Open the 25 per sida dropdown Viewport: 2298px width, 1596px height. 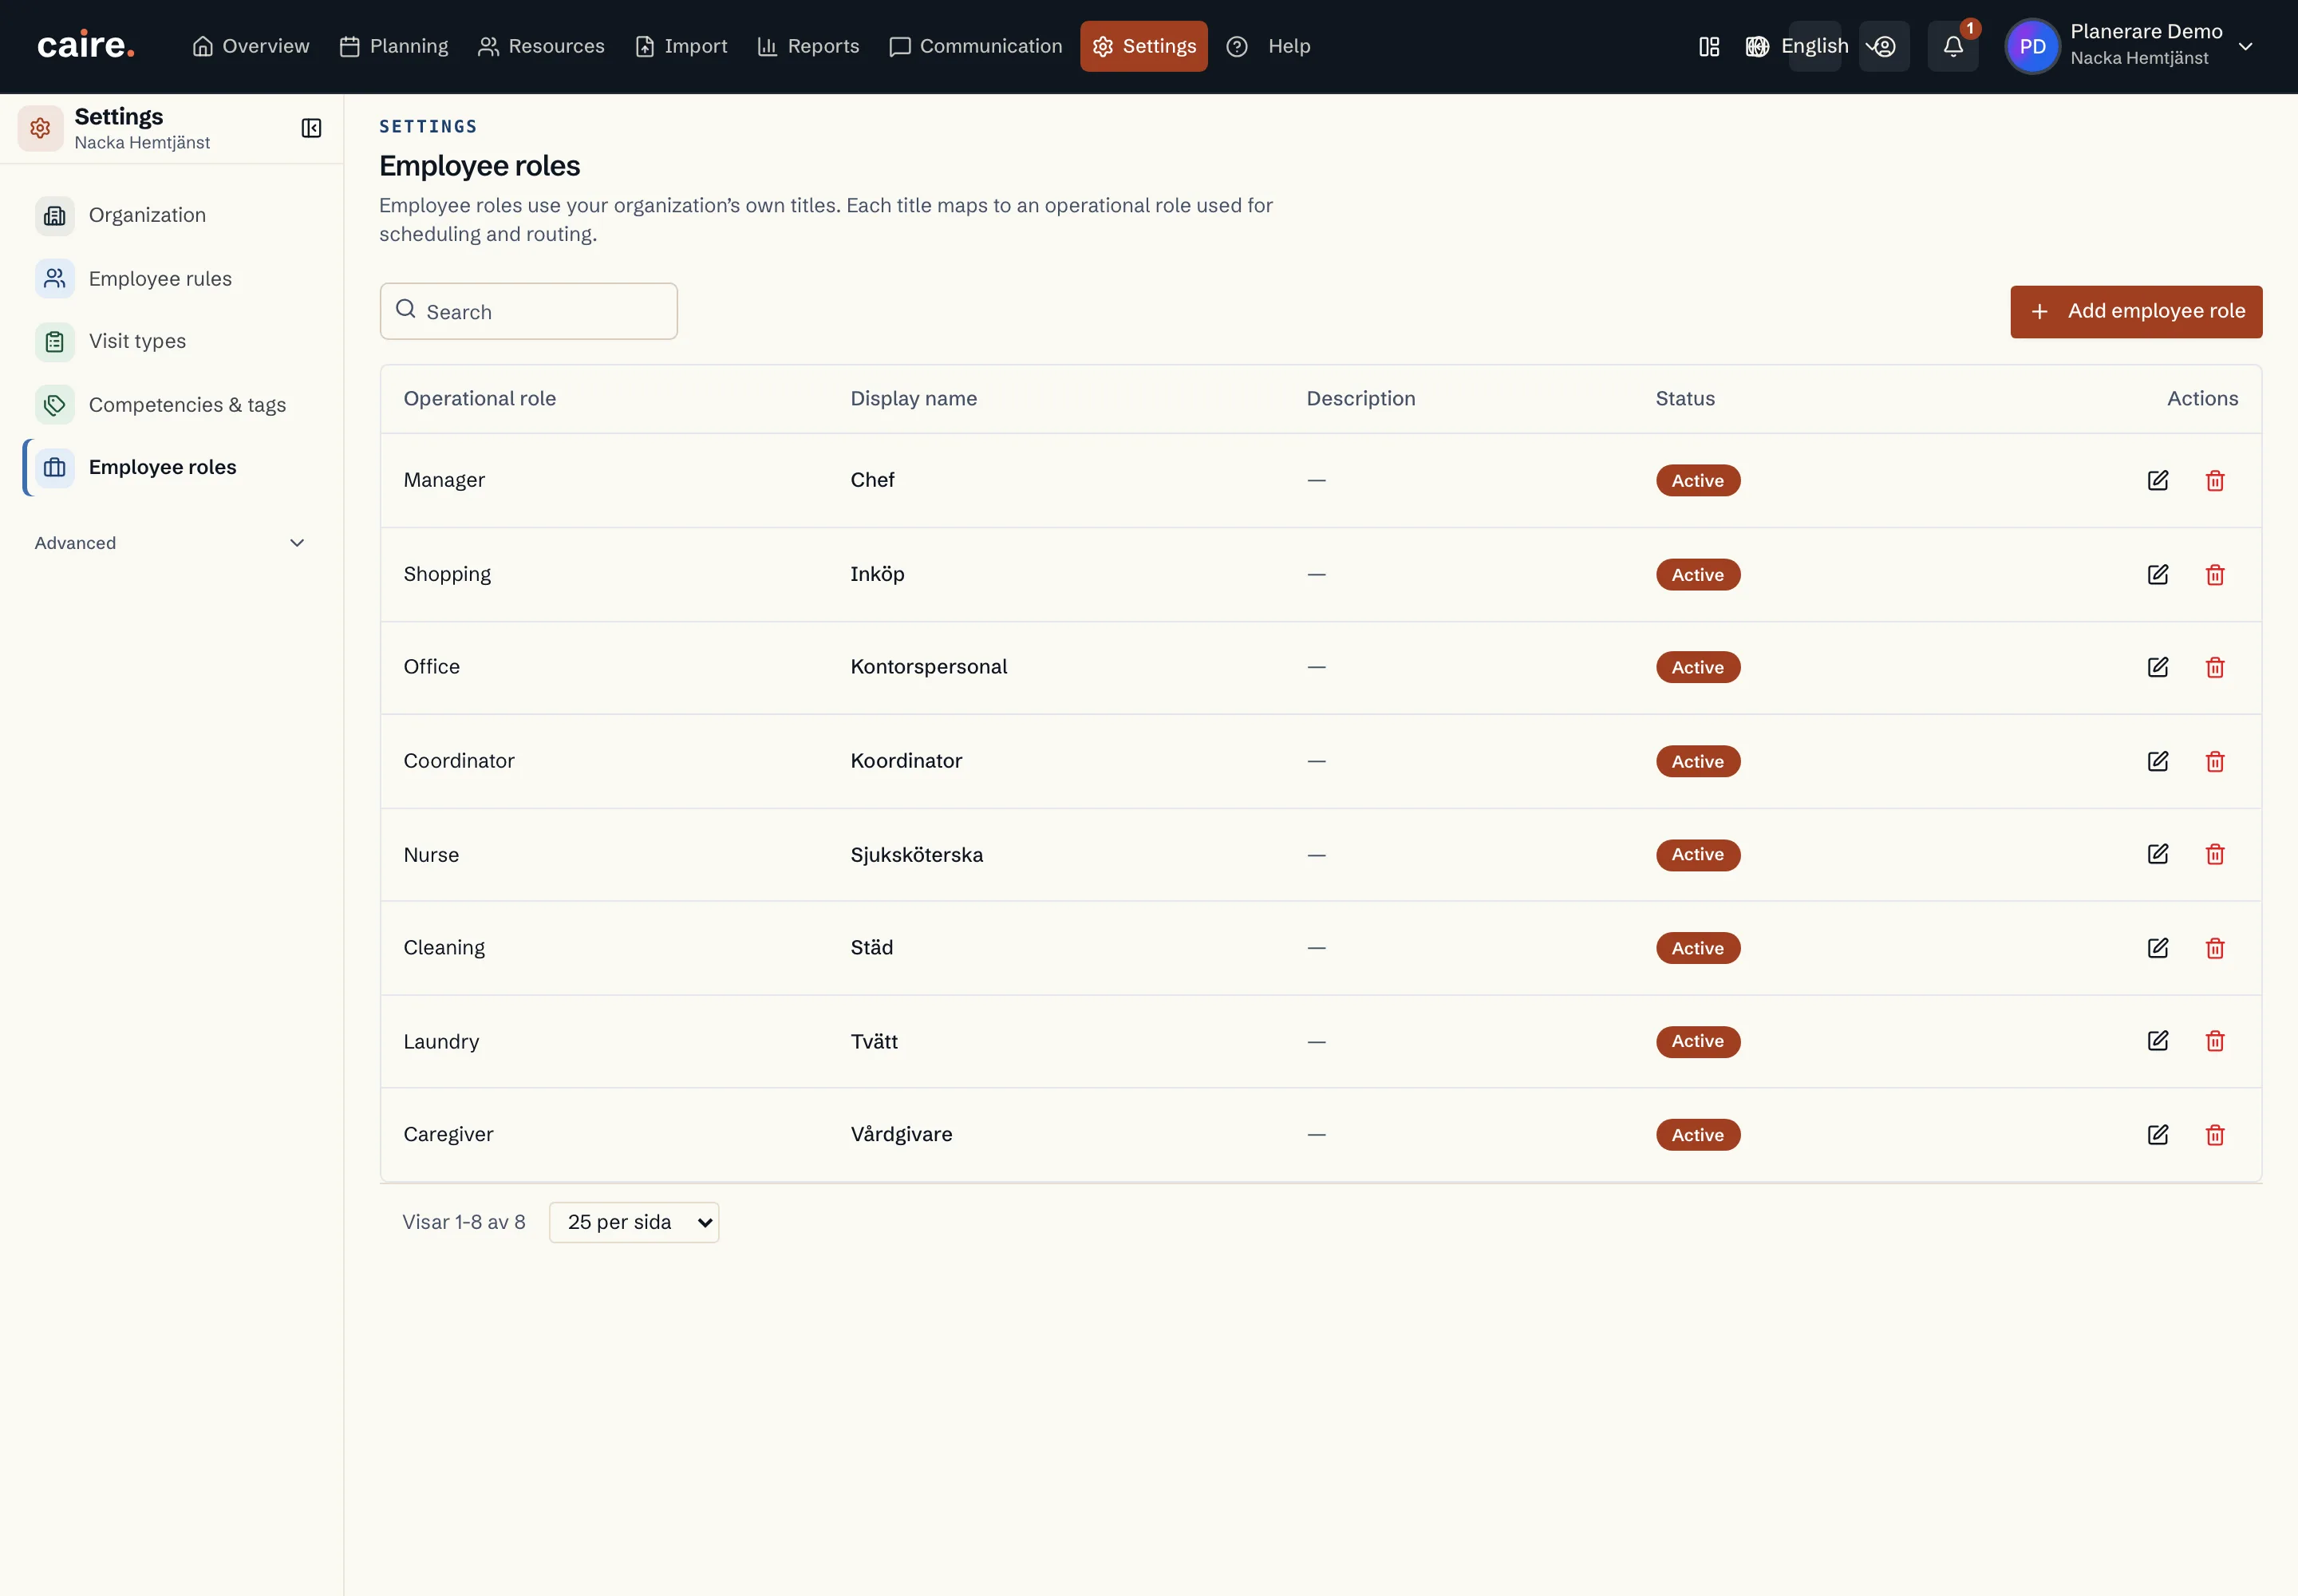(x=634, y=1222)
